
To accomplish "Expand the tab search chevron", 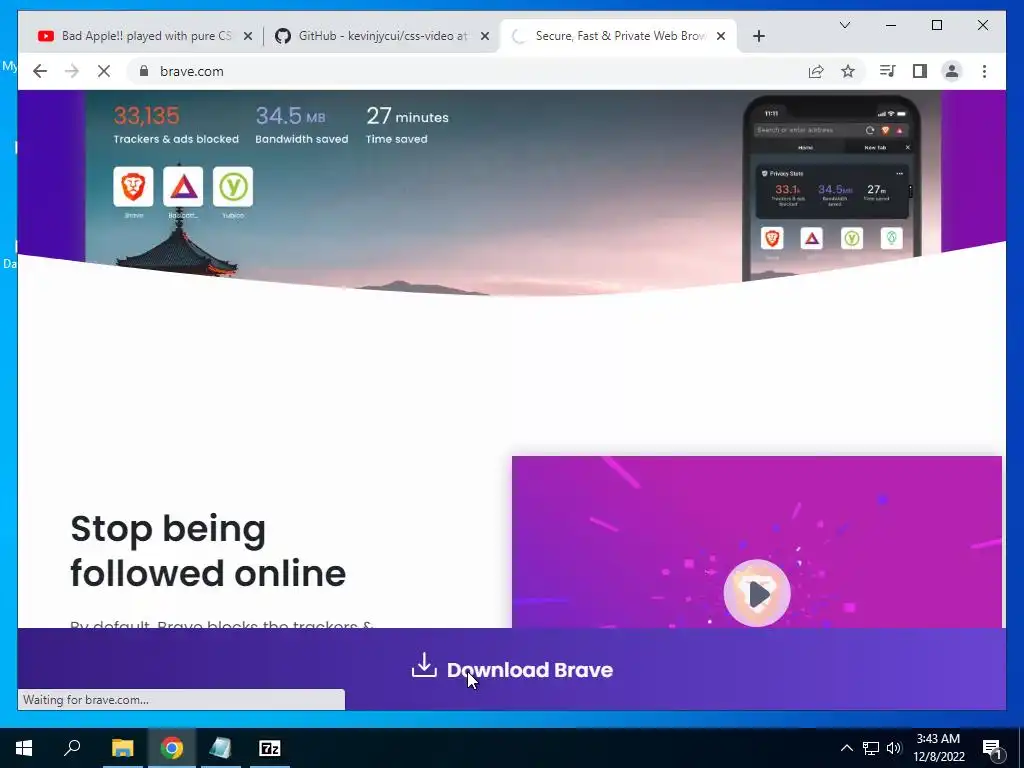I will [x=844, y=25].
